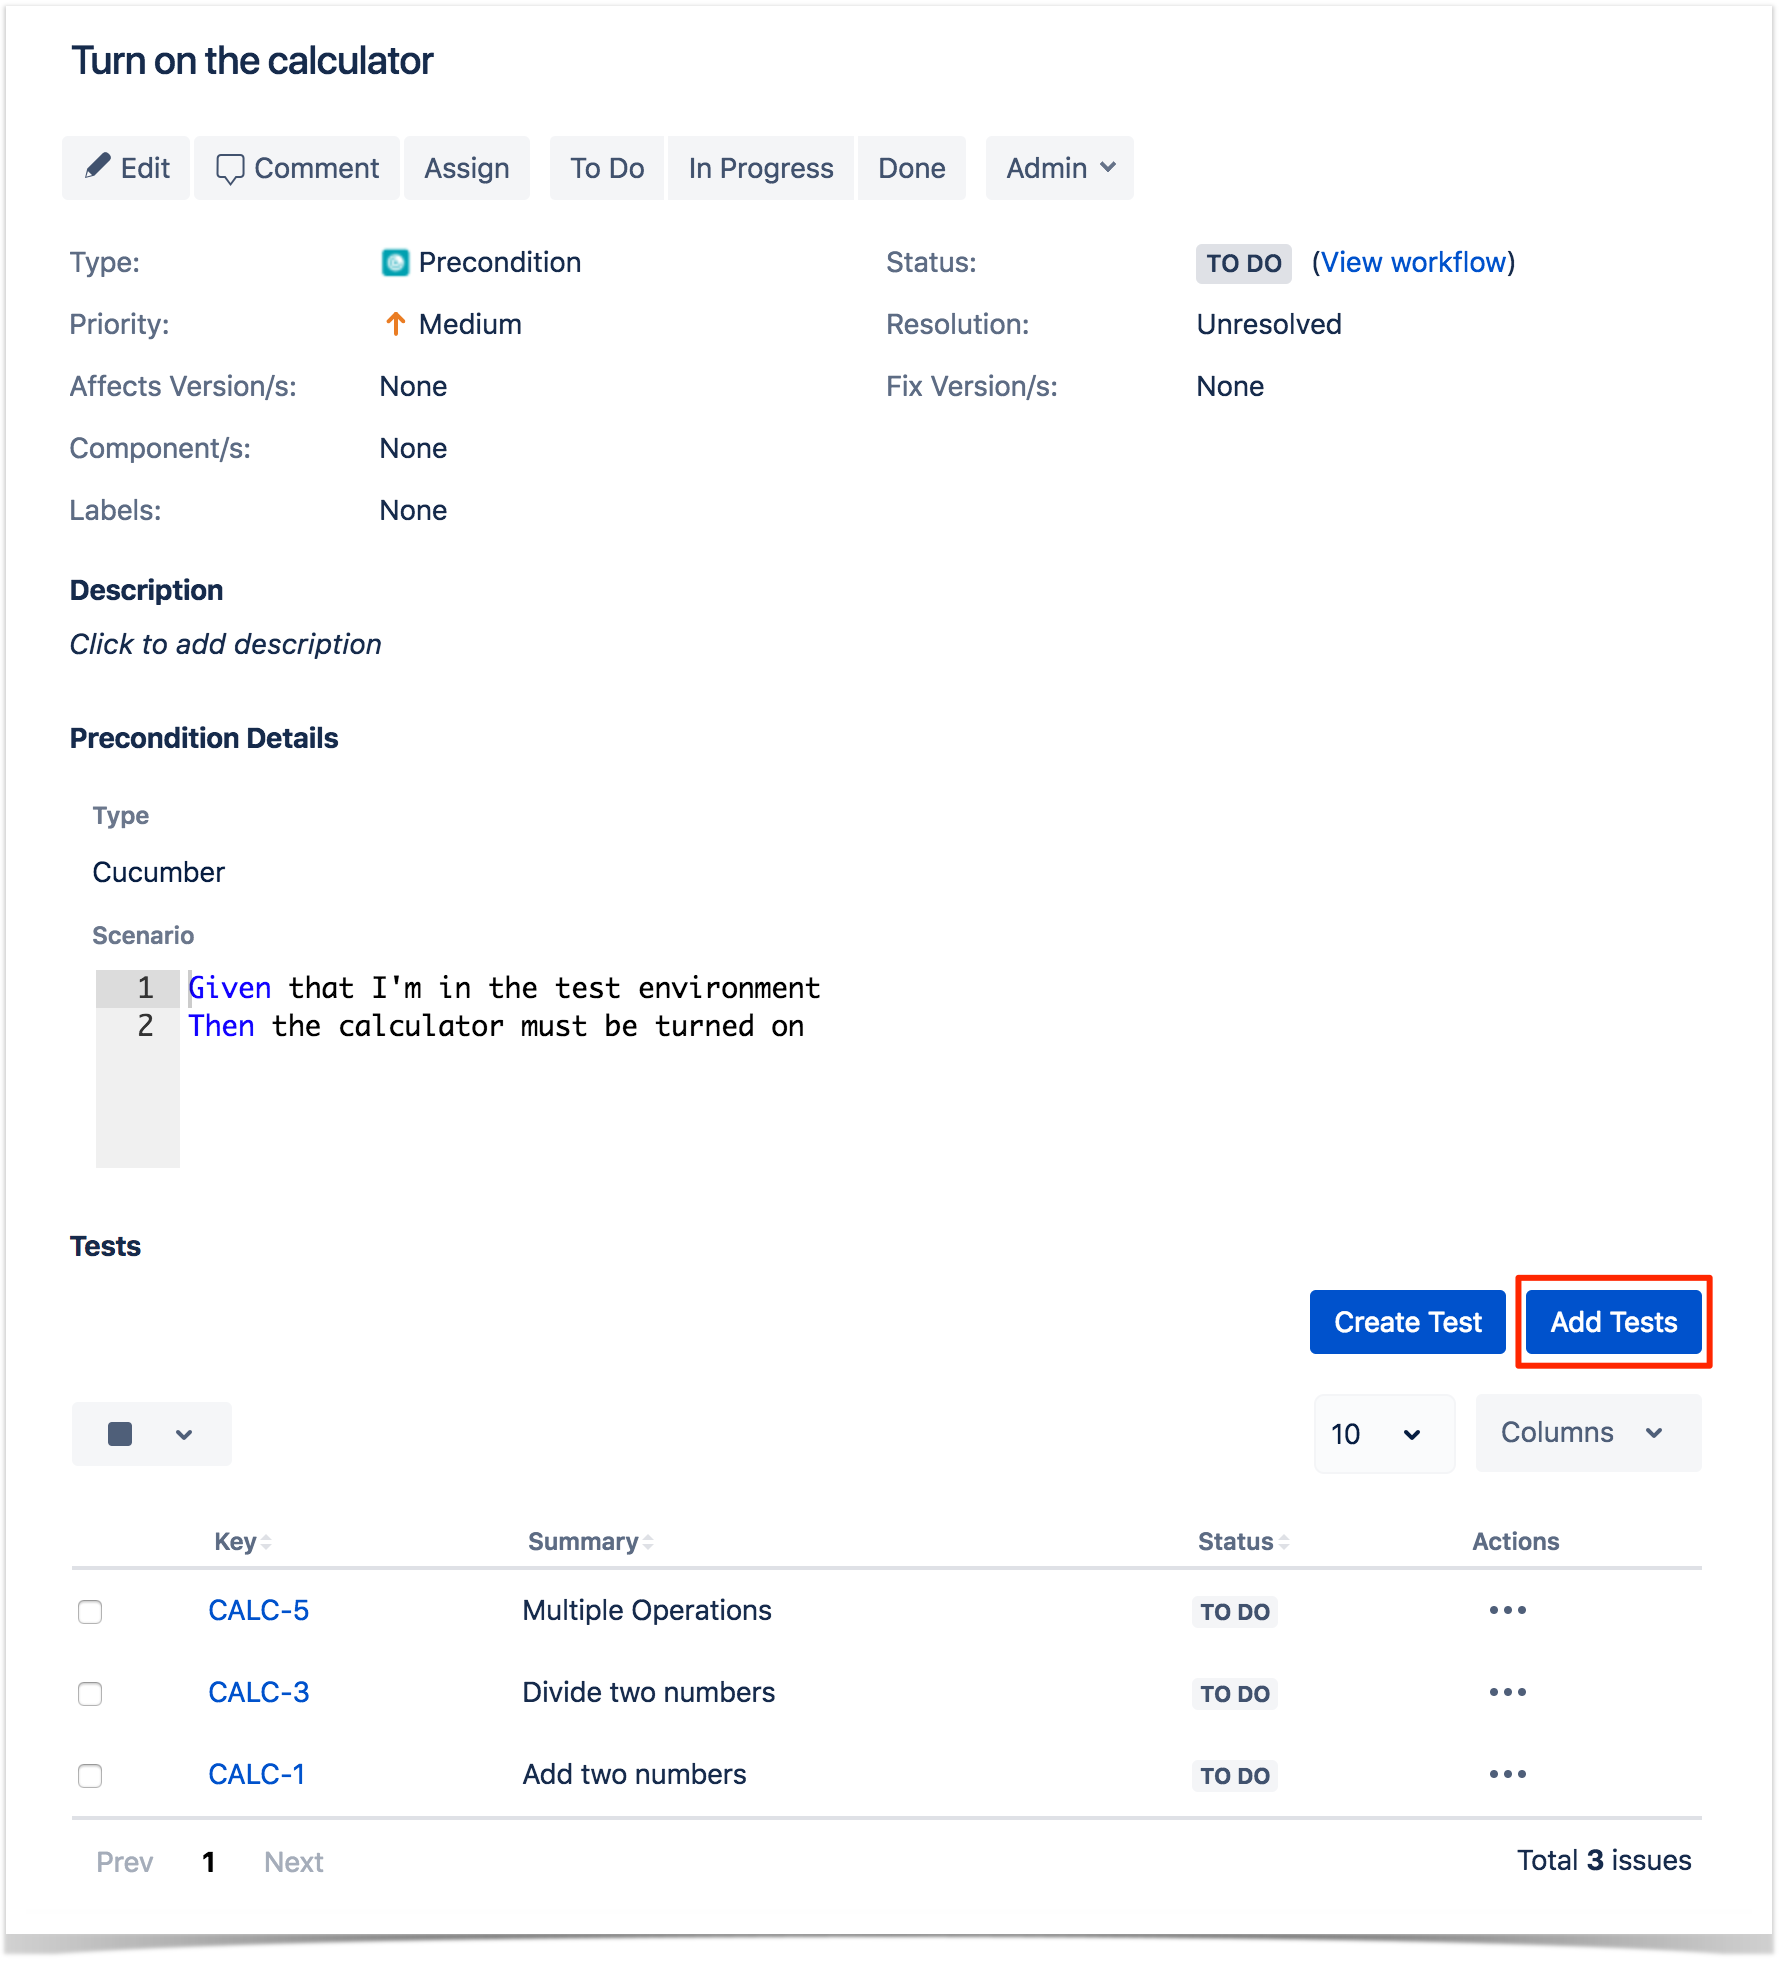Click to add description text
Screen dimensions: 1786x1963
pos(226,644)
